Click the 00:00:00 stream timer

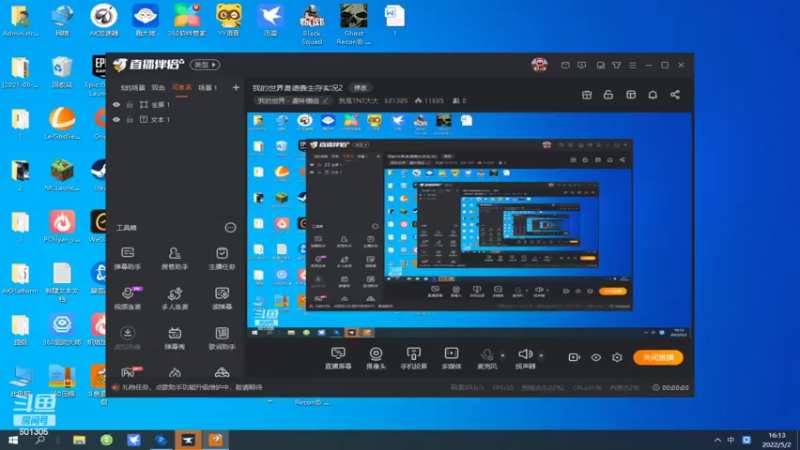click(670, 388)
